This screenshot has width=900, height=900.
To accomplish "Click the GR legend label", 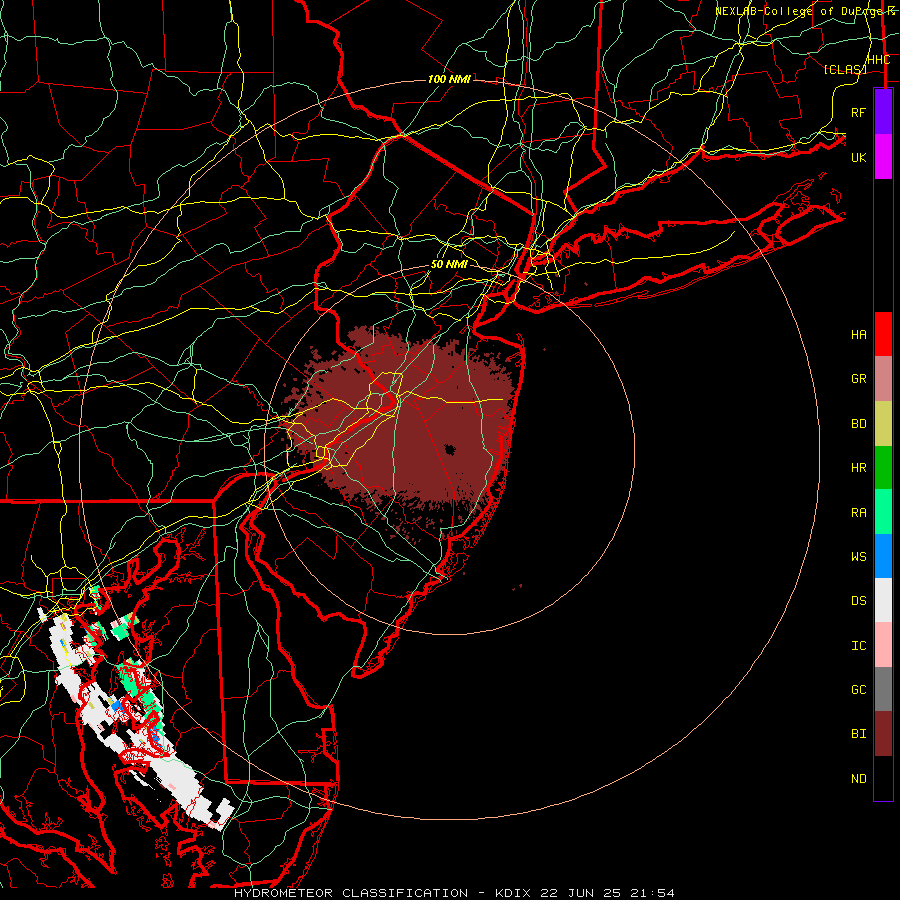I will point(858,379).
